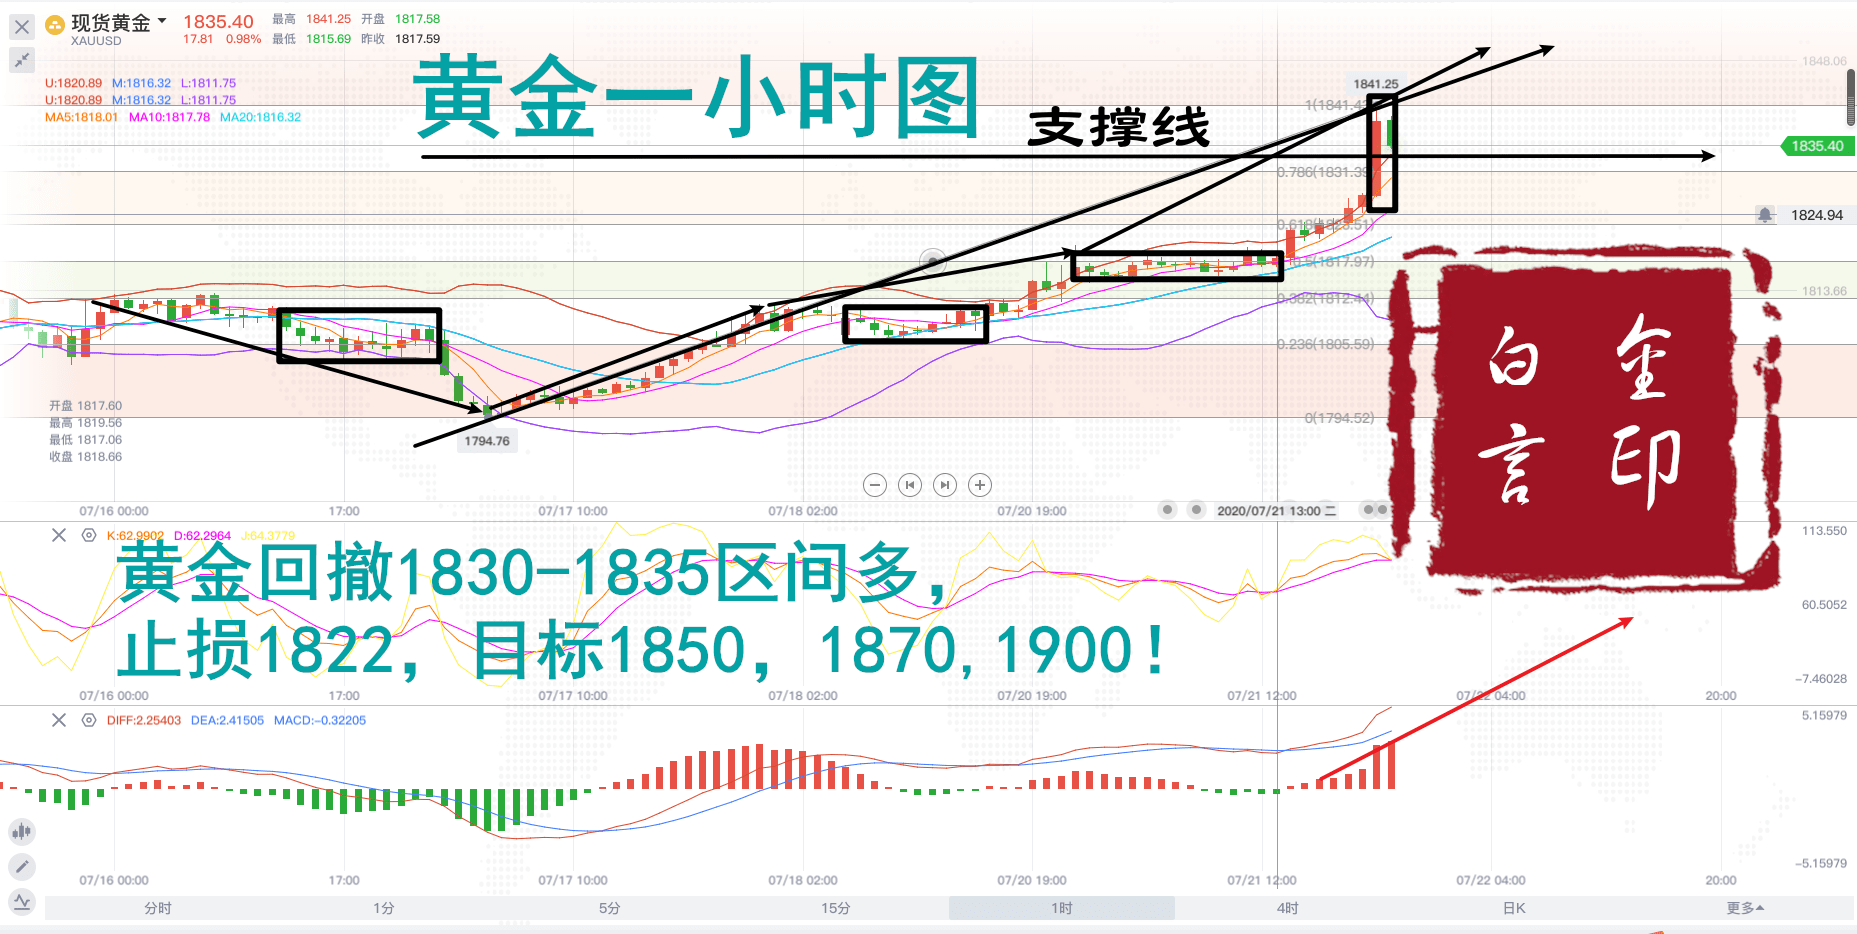
Task: Click the price alert bell at 1824.94
Action: point(1765,215)
